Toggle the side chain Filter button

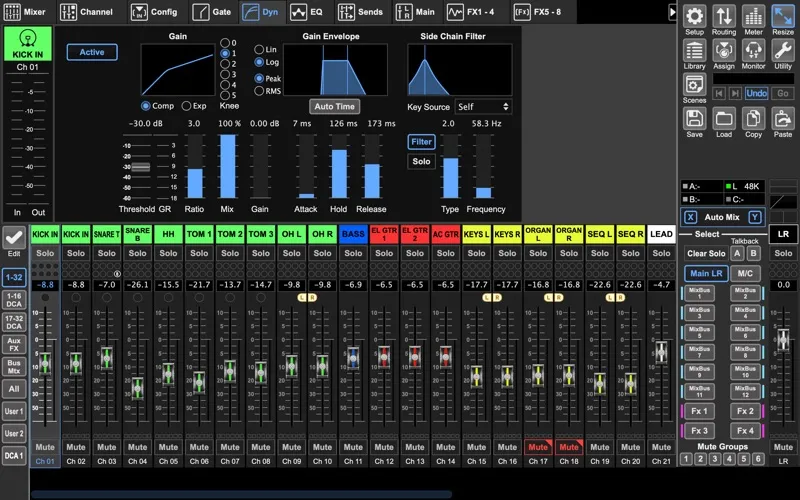point(421,142)
